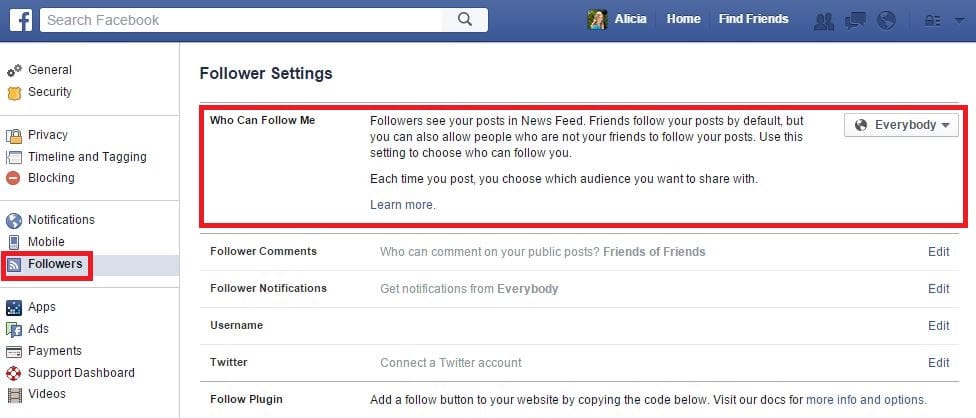This screenshot has width=976, height=418.
Task: Edit the Twitter connection setting
Action: pyautogui.click(x=939, y=363)
